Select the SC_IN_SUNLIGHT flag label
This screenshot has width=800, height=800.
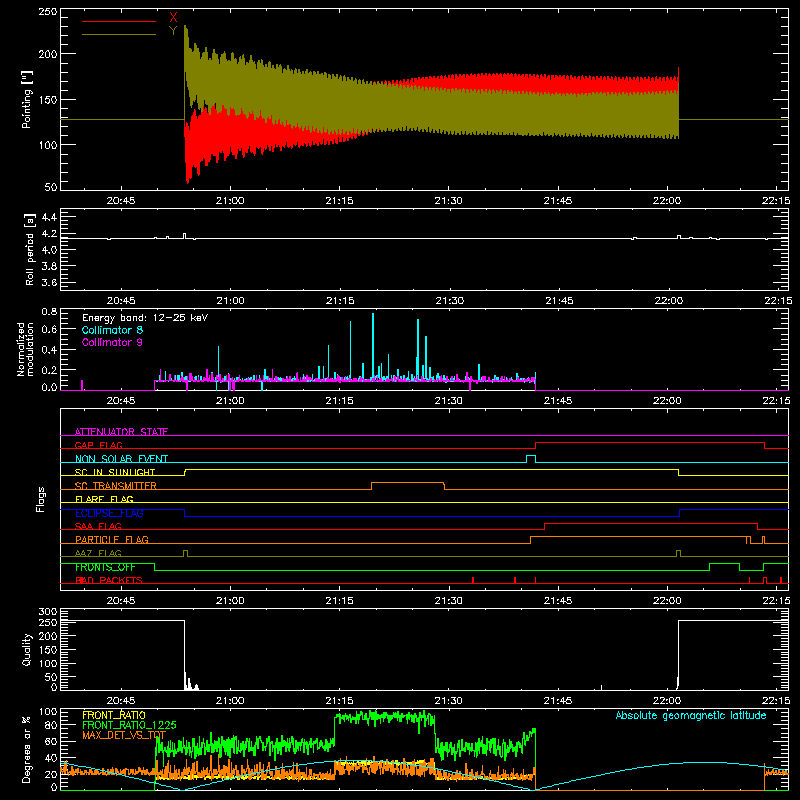coord(115,472)
